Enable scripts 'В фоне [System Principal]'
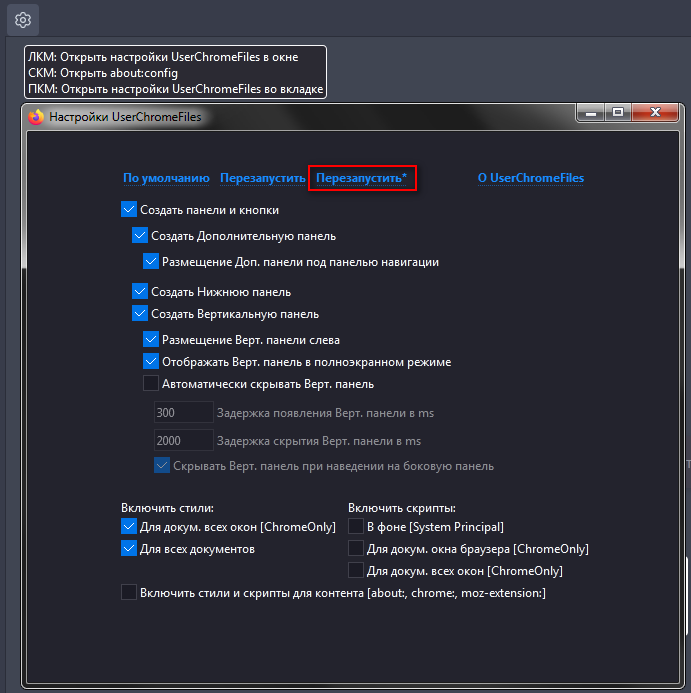 pyautogui.click(x=356, y=526)
